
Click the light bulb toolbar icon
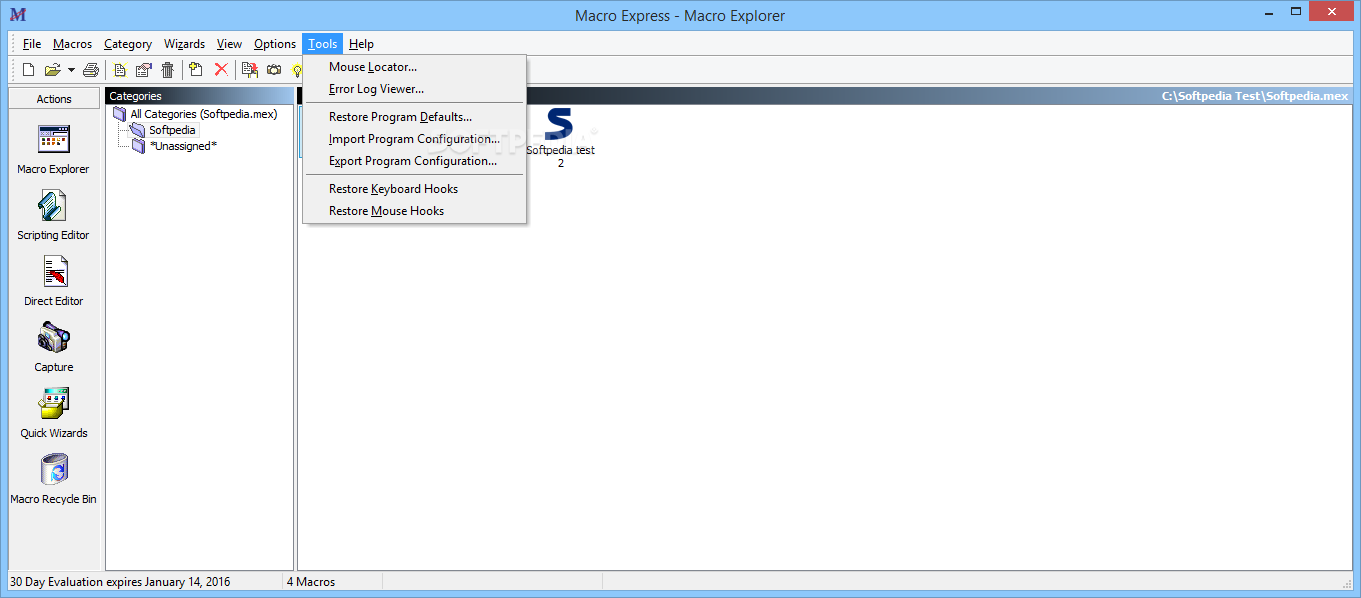click(x=297, y=70)
